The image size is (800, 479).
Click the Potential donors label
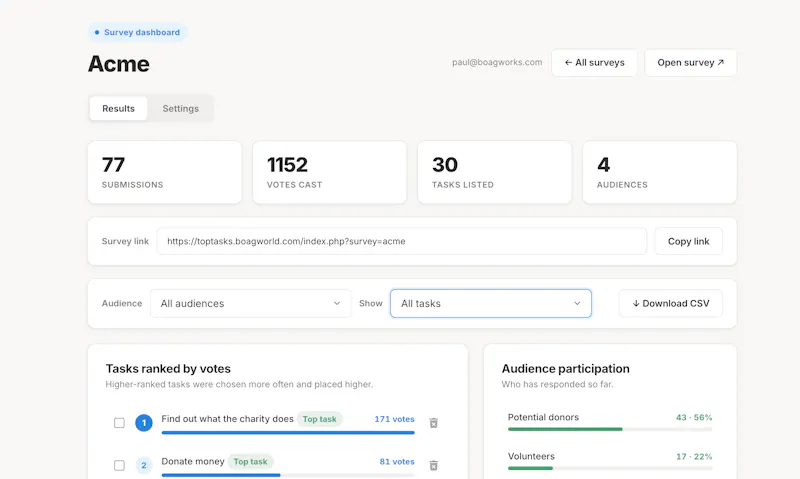(x=543, y=417)
